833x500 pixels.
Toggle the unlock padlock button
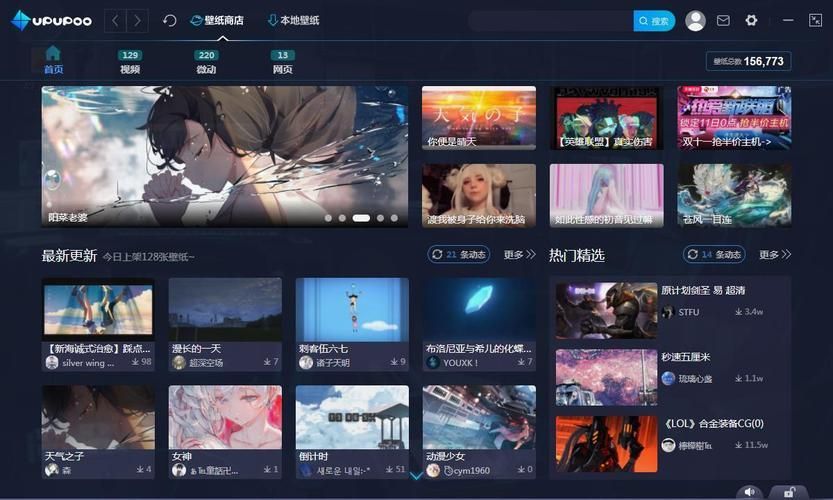pos(790,491)
